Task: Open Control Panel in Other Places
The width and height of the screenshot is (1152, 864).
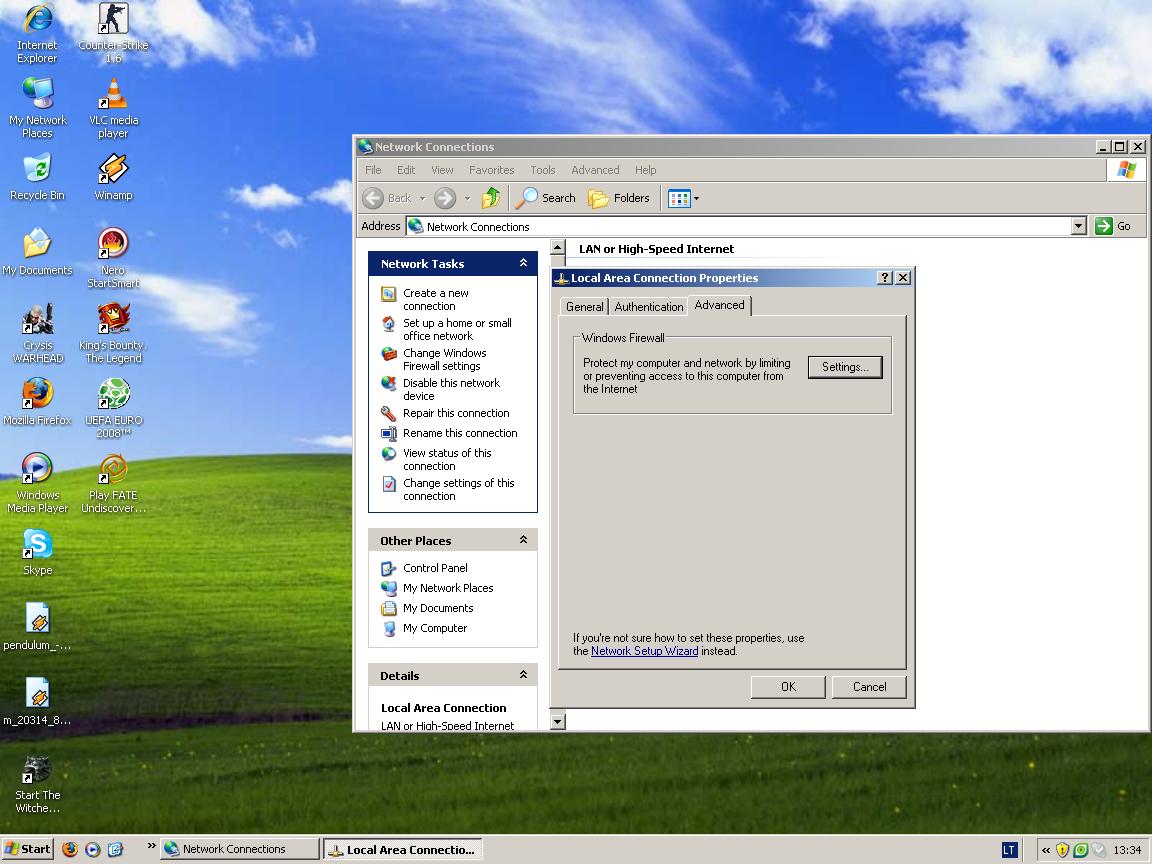Action: click(435, 568)
